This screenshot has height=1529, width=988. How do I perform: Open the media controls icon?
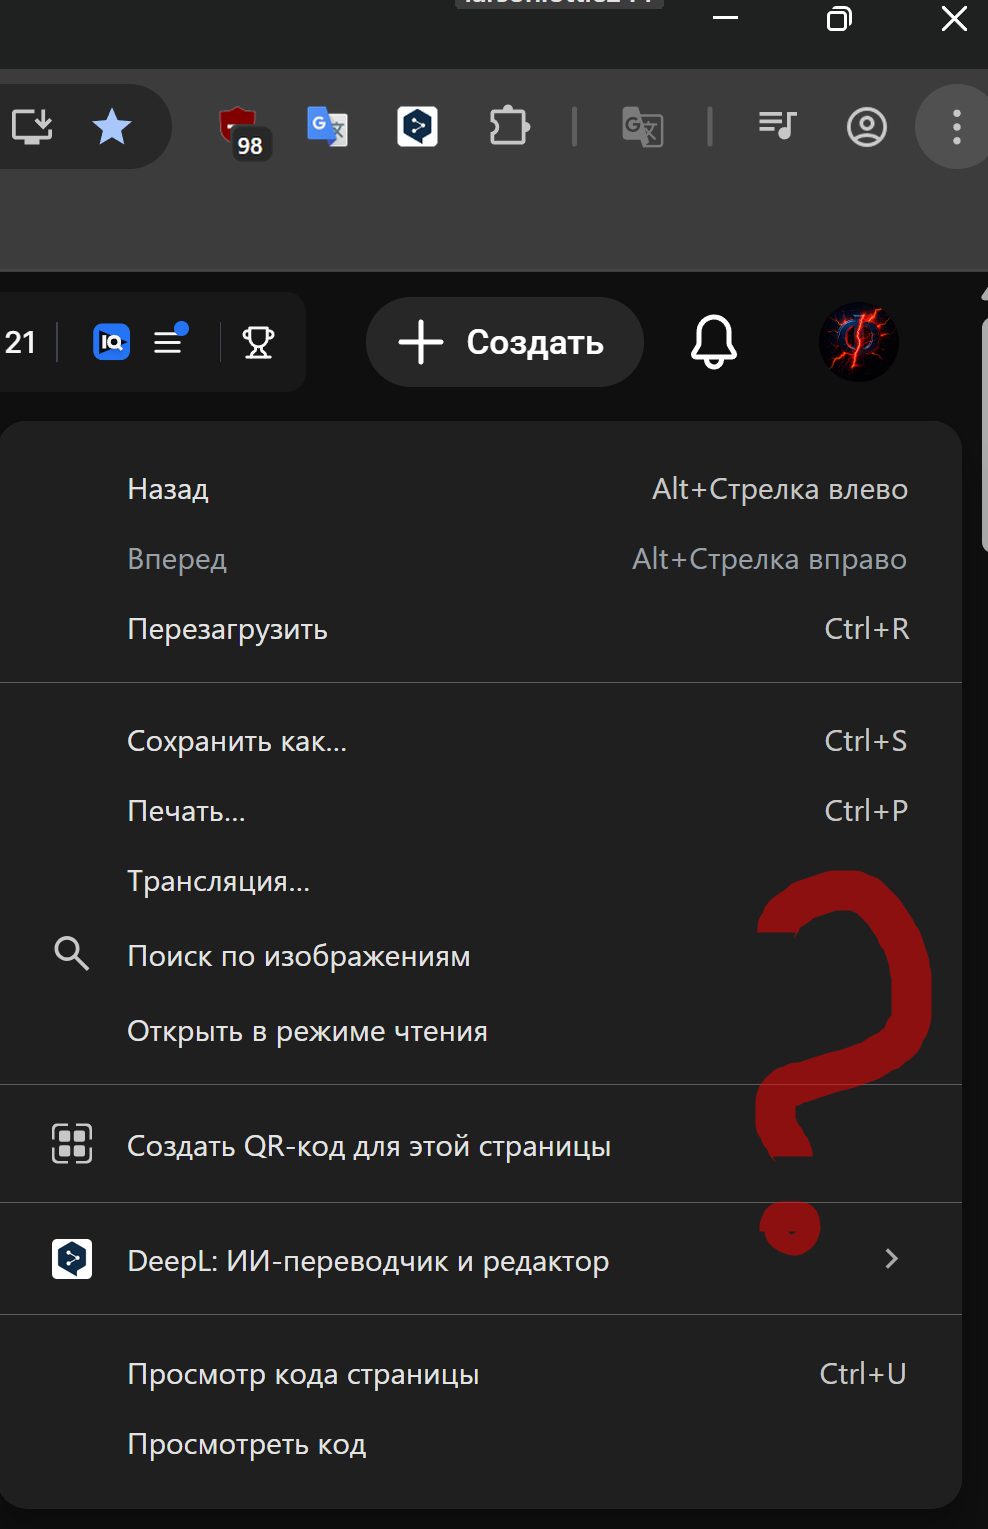777,126
